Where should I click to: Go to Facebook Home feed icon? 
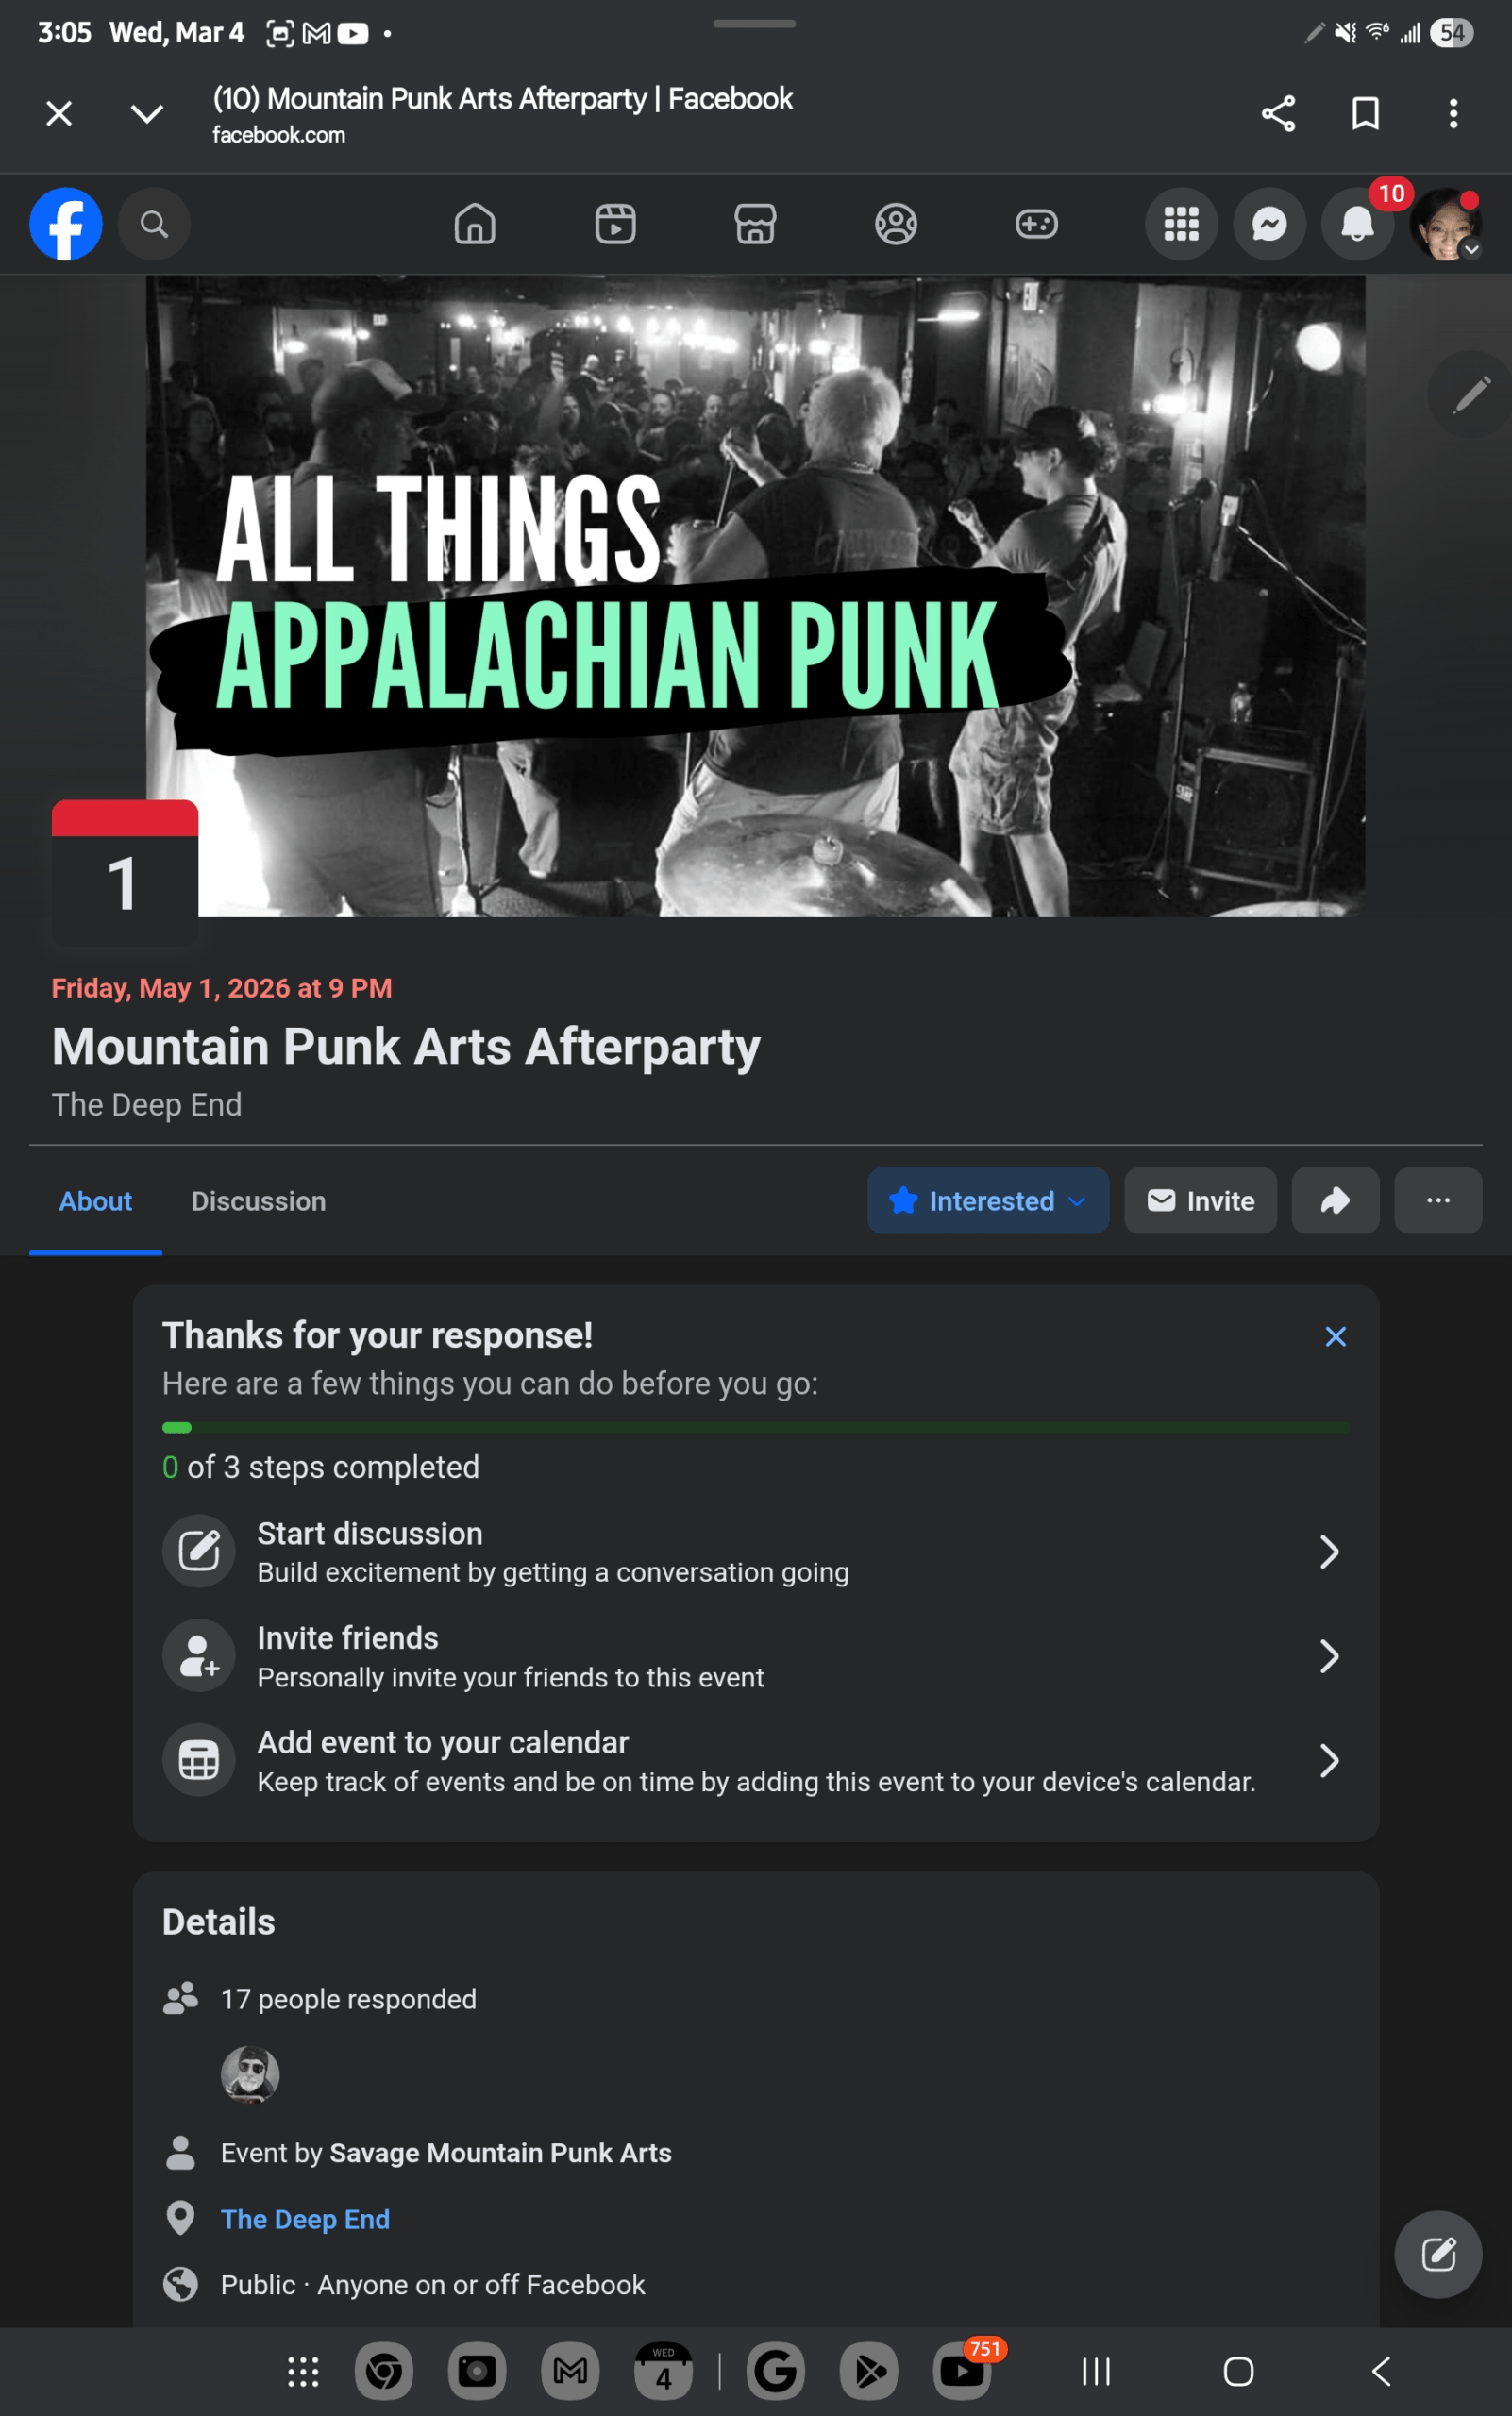coord(475,224)
